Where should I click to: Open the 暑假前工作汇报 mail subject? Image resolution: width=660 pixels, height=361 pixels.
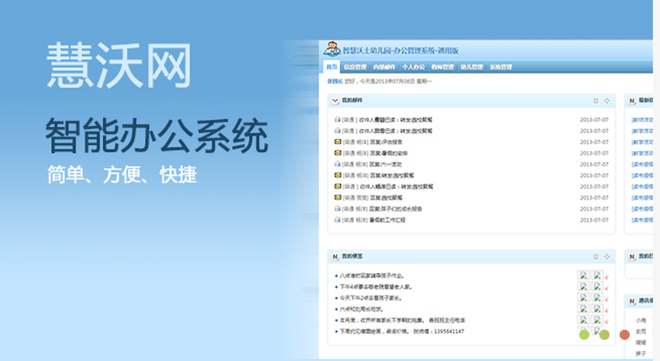click(388, 220)
